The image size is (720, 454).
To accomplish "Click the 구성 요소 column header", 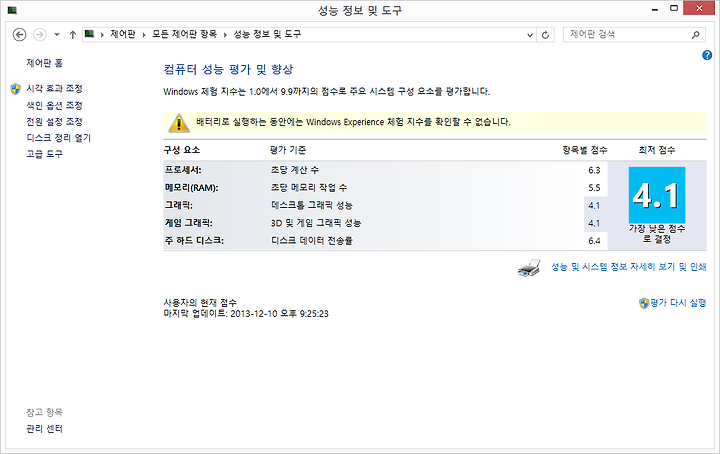I will pos(182,150).
